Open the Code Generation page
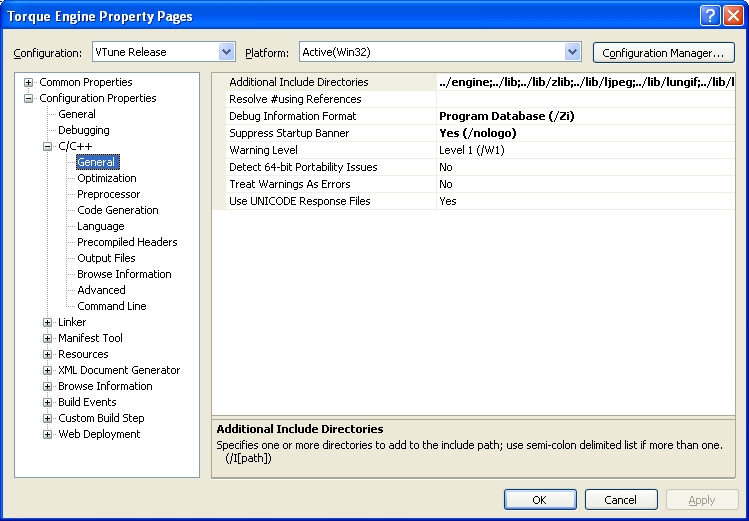This screenshot has height=521, width=749. click(117, 210)
